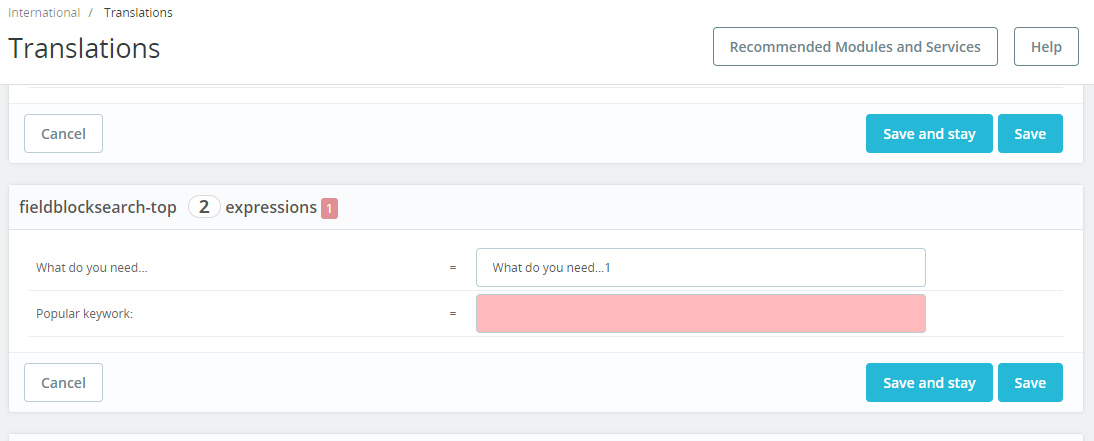This screenshot has height=441, width=1094.
Task: Click Save and stay in fieldblocksearch-top panel
Action: [929, 382]
